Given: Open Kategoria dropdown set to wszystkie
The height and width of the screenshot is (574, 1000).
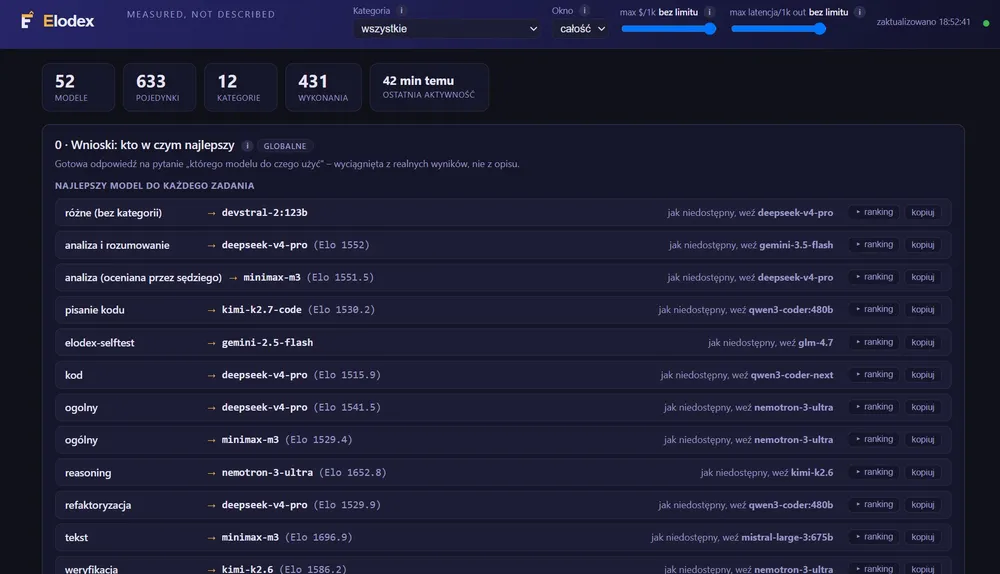Looking at the screenshot, I should click(x=446, y=29).
